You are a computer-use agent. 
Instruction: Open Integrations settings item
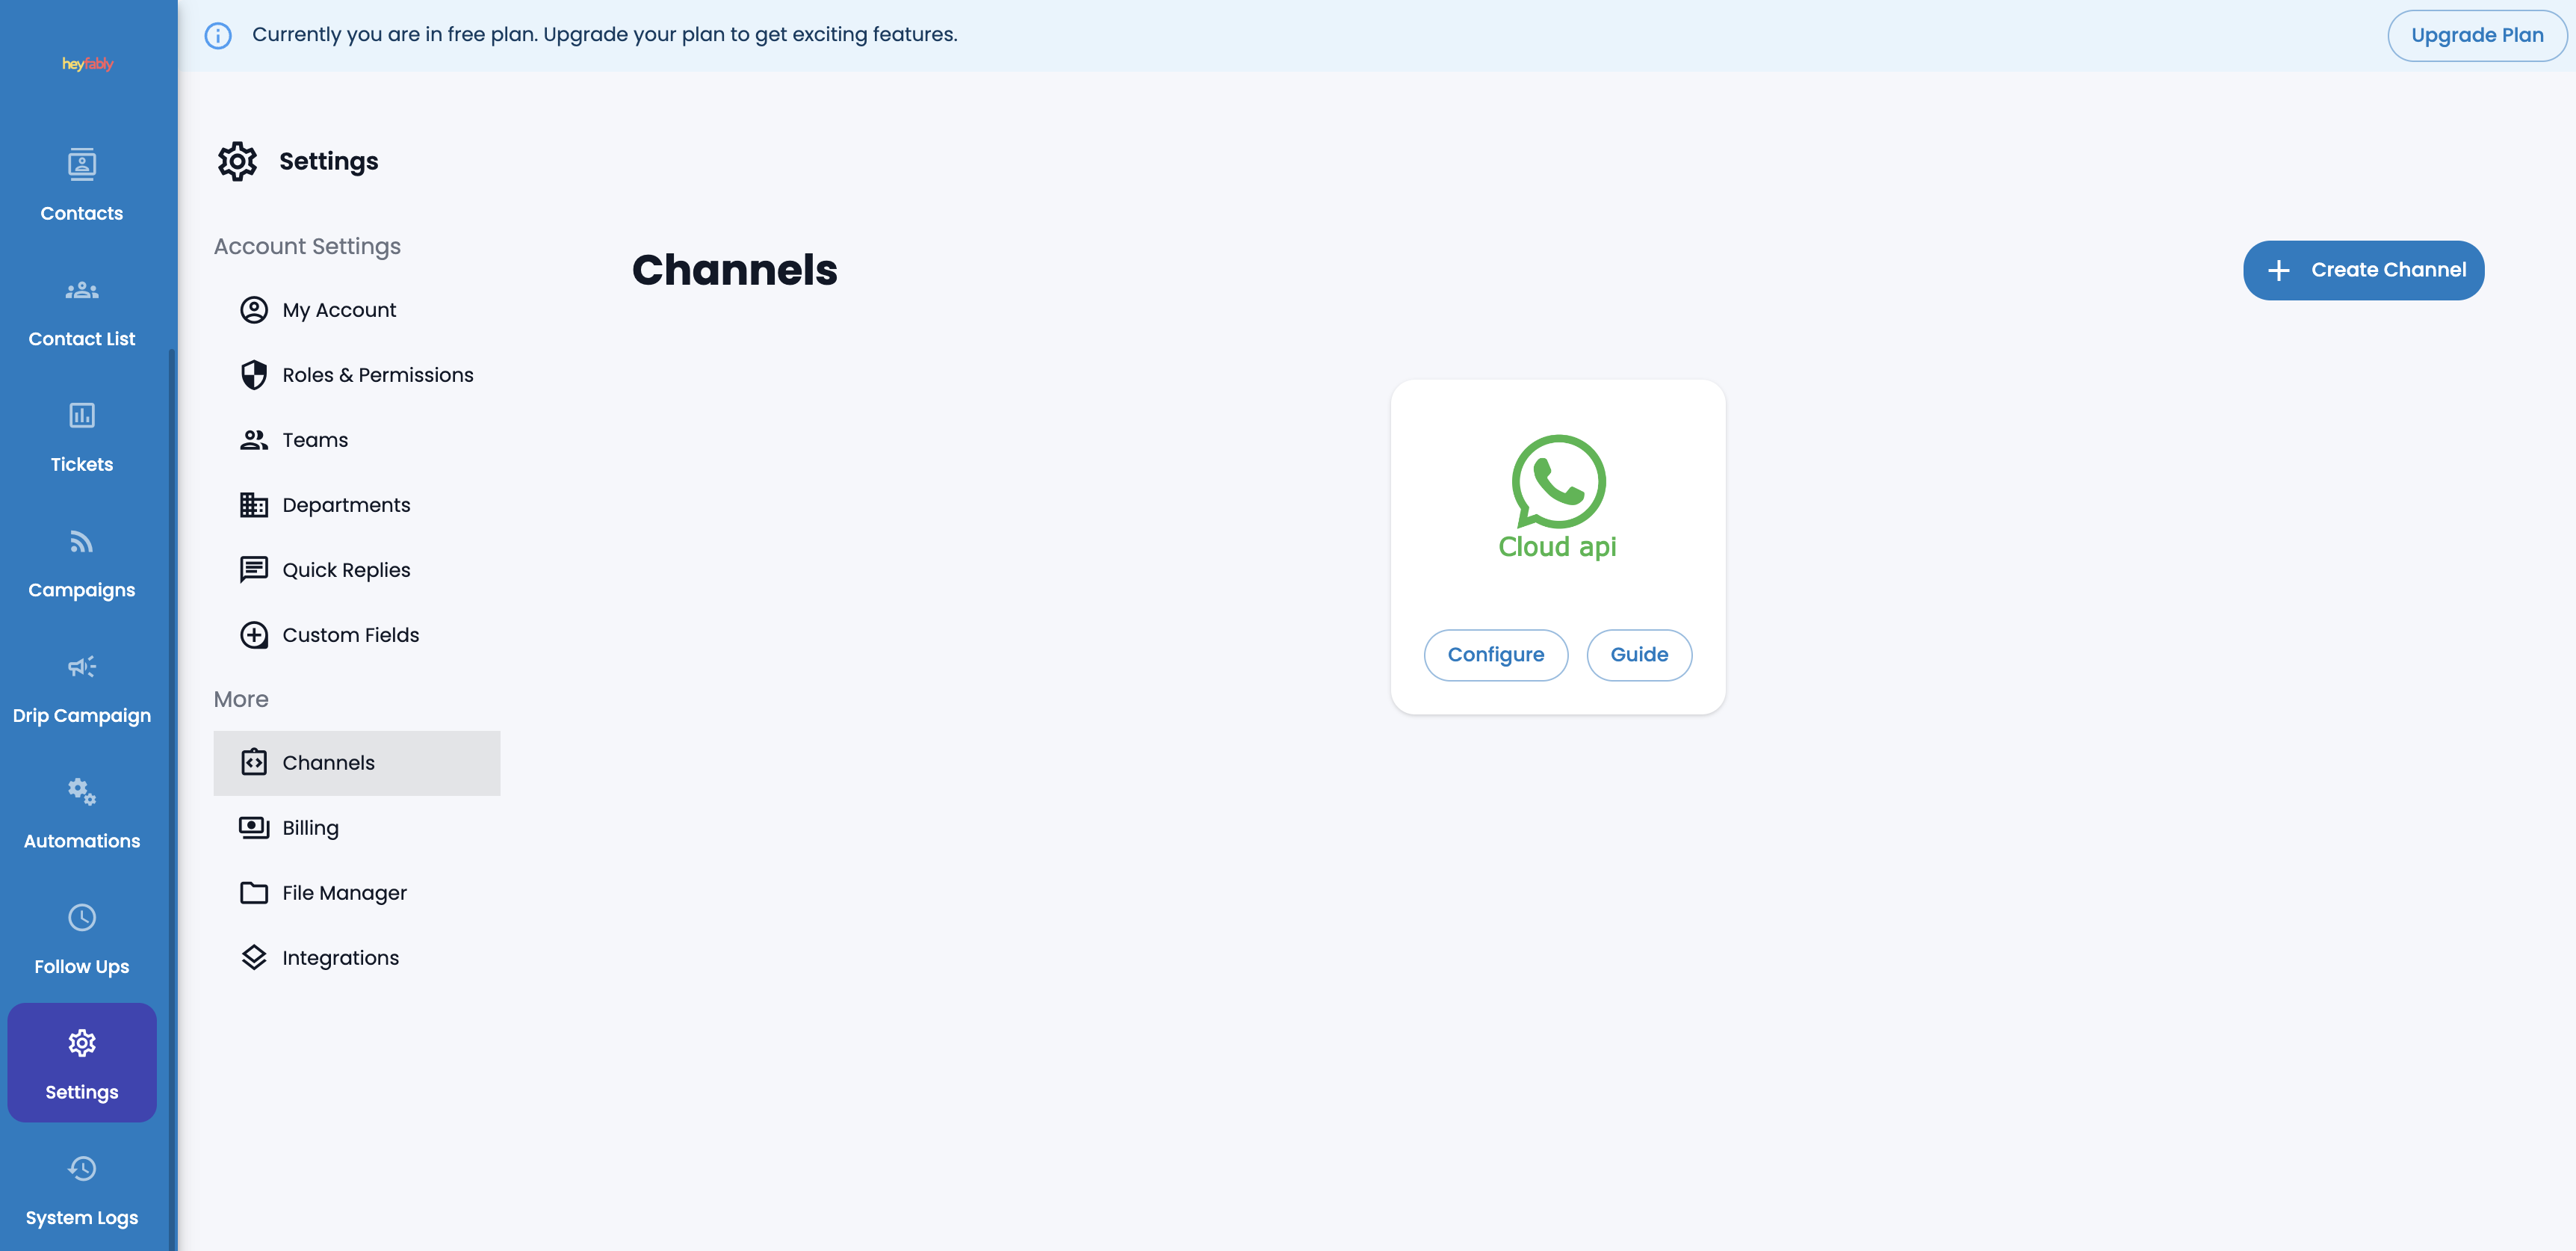pos(340,958)
